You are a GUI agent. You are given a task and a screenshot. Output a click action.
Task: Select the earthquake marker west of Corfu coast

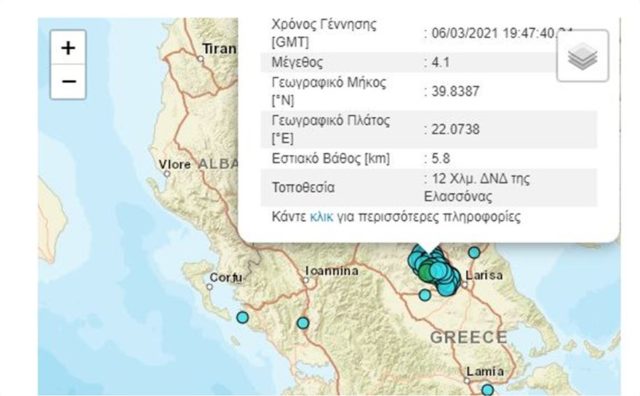(242, 317)
